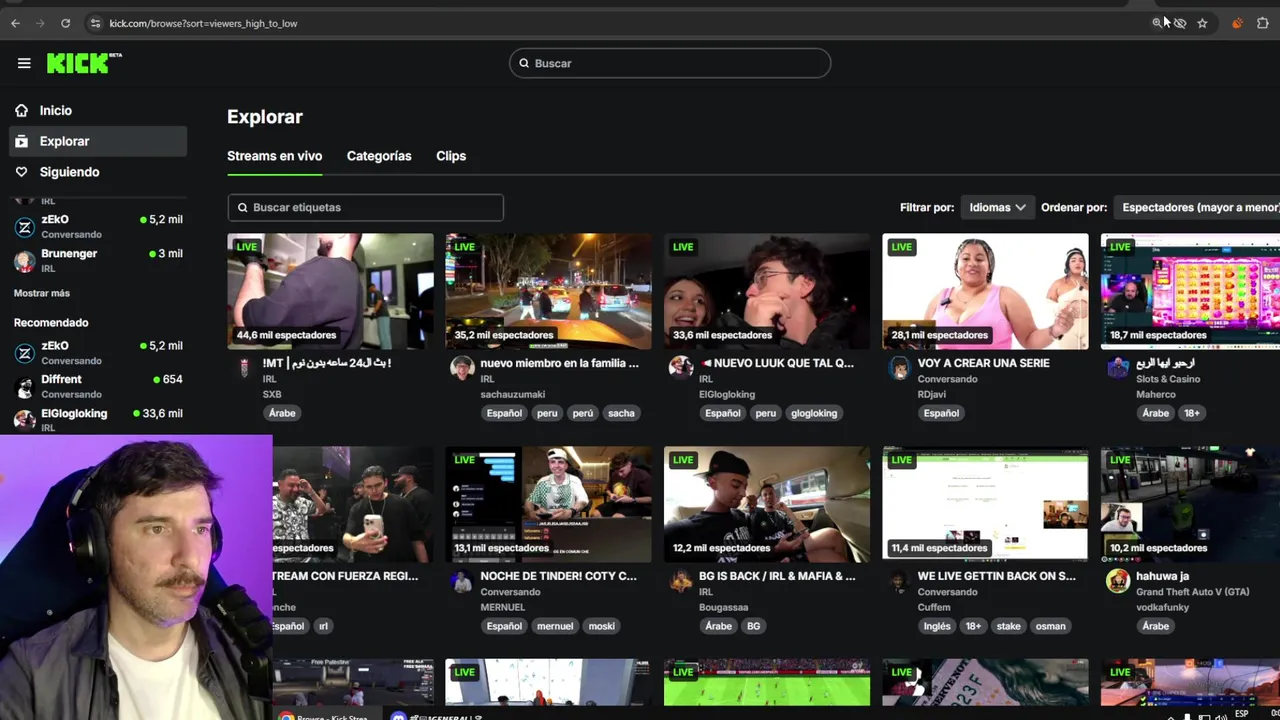Viewport: 1280px width, 720px height.
Task: Click the 'moski' tag
Action: [602, 626]
